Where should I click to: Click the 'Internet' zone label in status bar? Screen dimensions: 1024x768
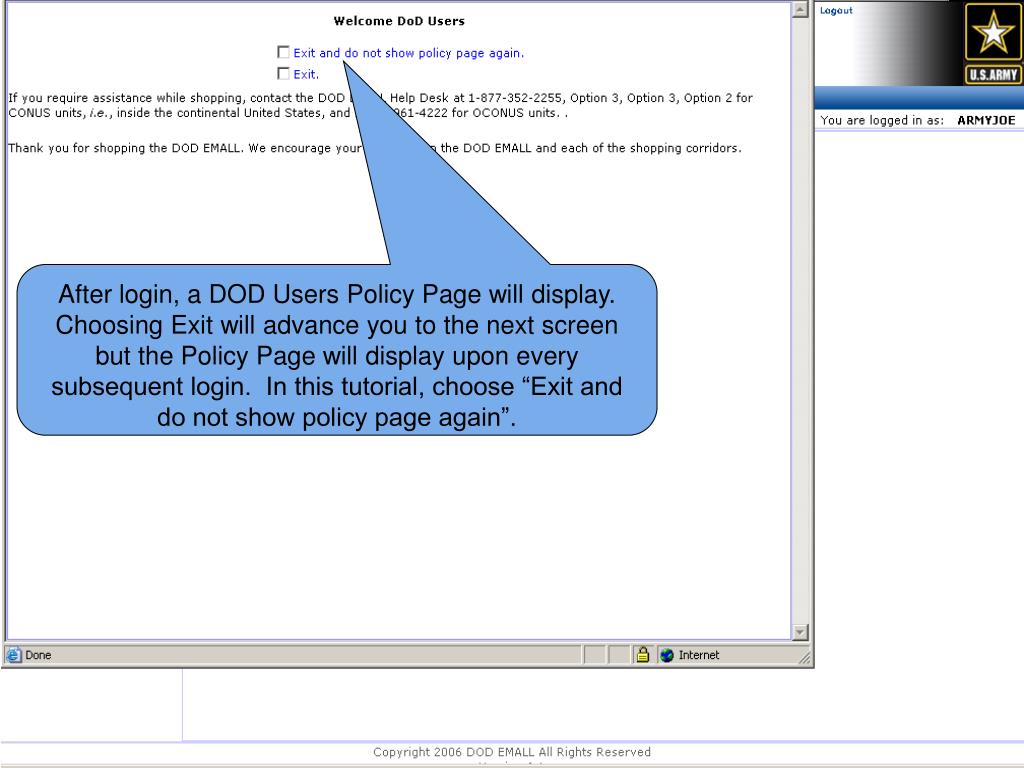[x=699, y=655]
